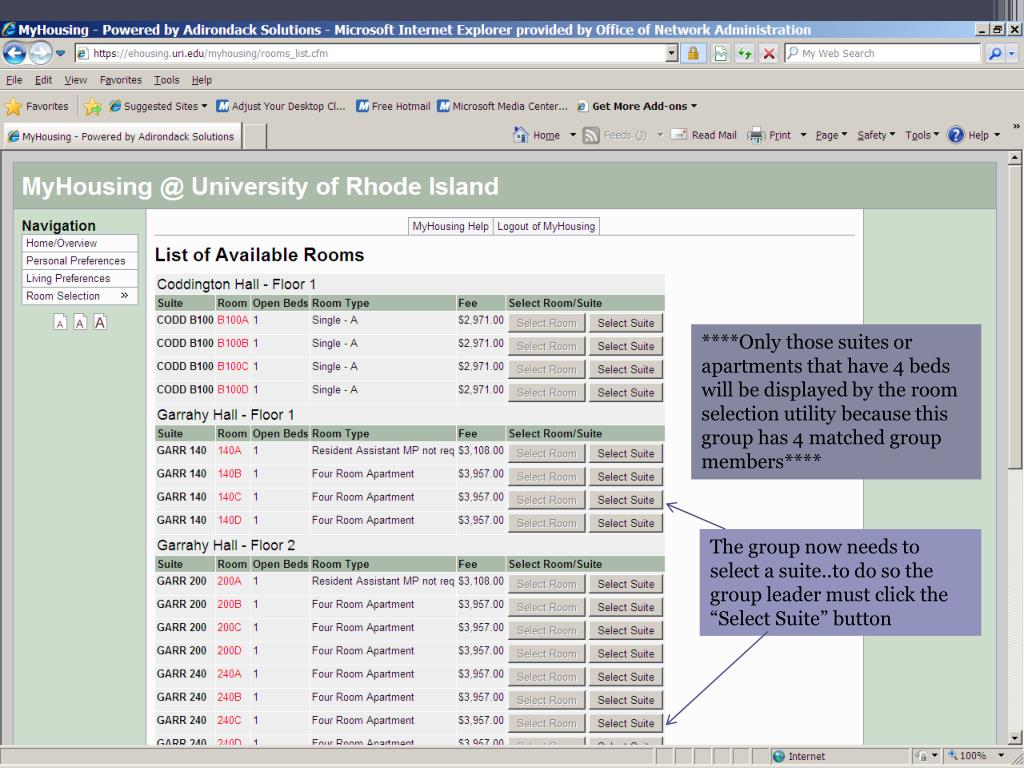Click Select Suite for room 140A

[626, 453]
